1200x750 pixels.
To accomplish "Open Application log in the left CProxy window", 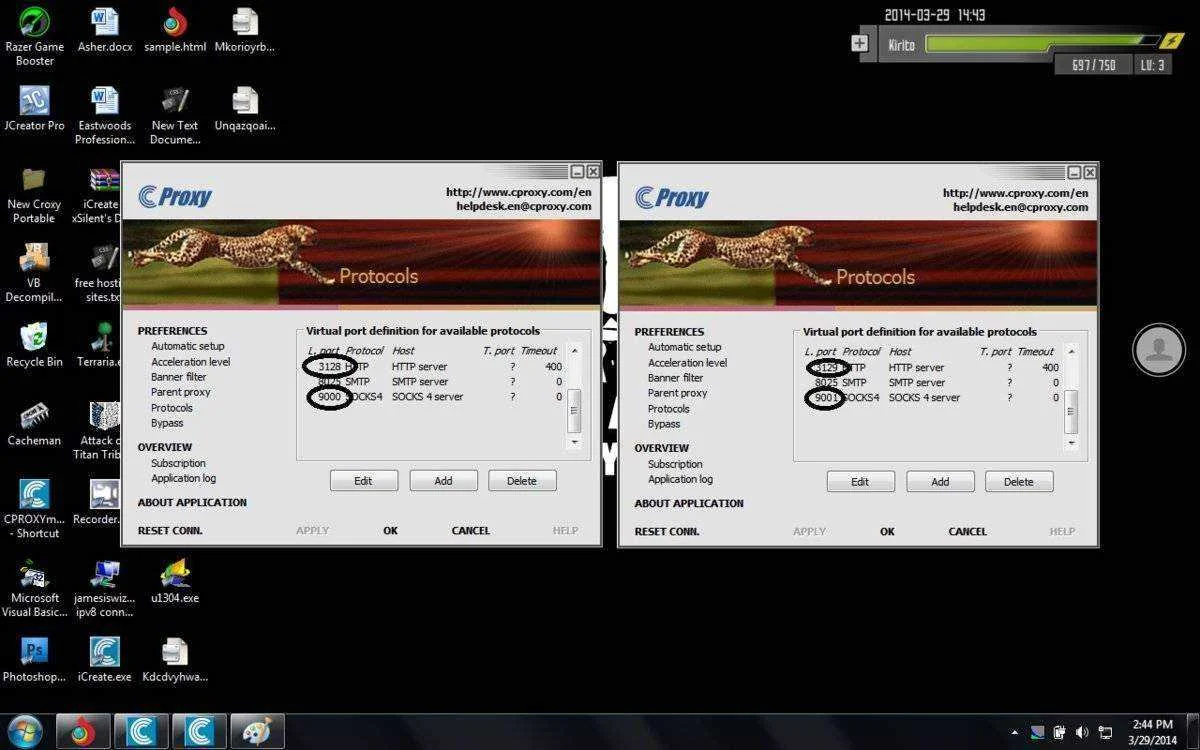I will pos(184,478).
